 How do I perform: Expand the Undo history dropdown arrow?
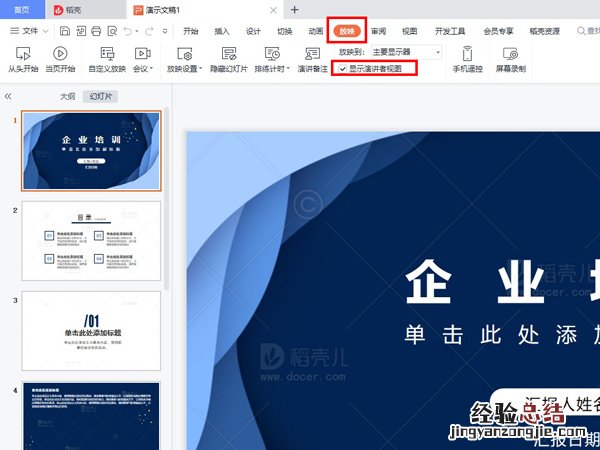click(137, 31)
